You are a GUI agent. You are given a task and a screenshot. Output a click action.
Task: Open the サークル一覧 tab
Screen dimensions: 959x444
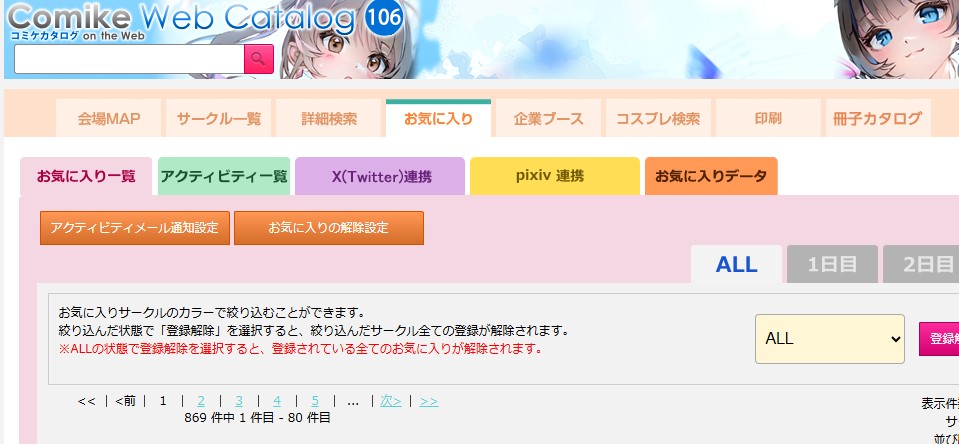point(219,119)
